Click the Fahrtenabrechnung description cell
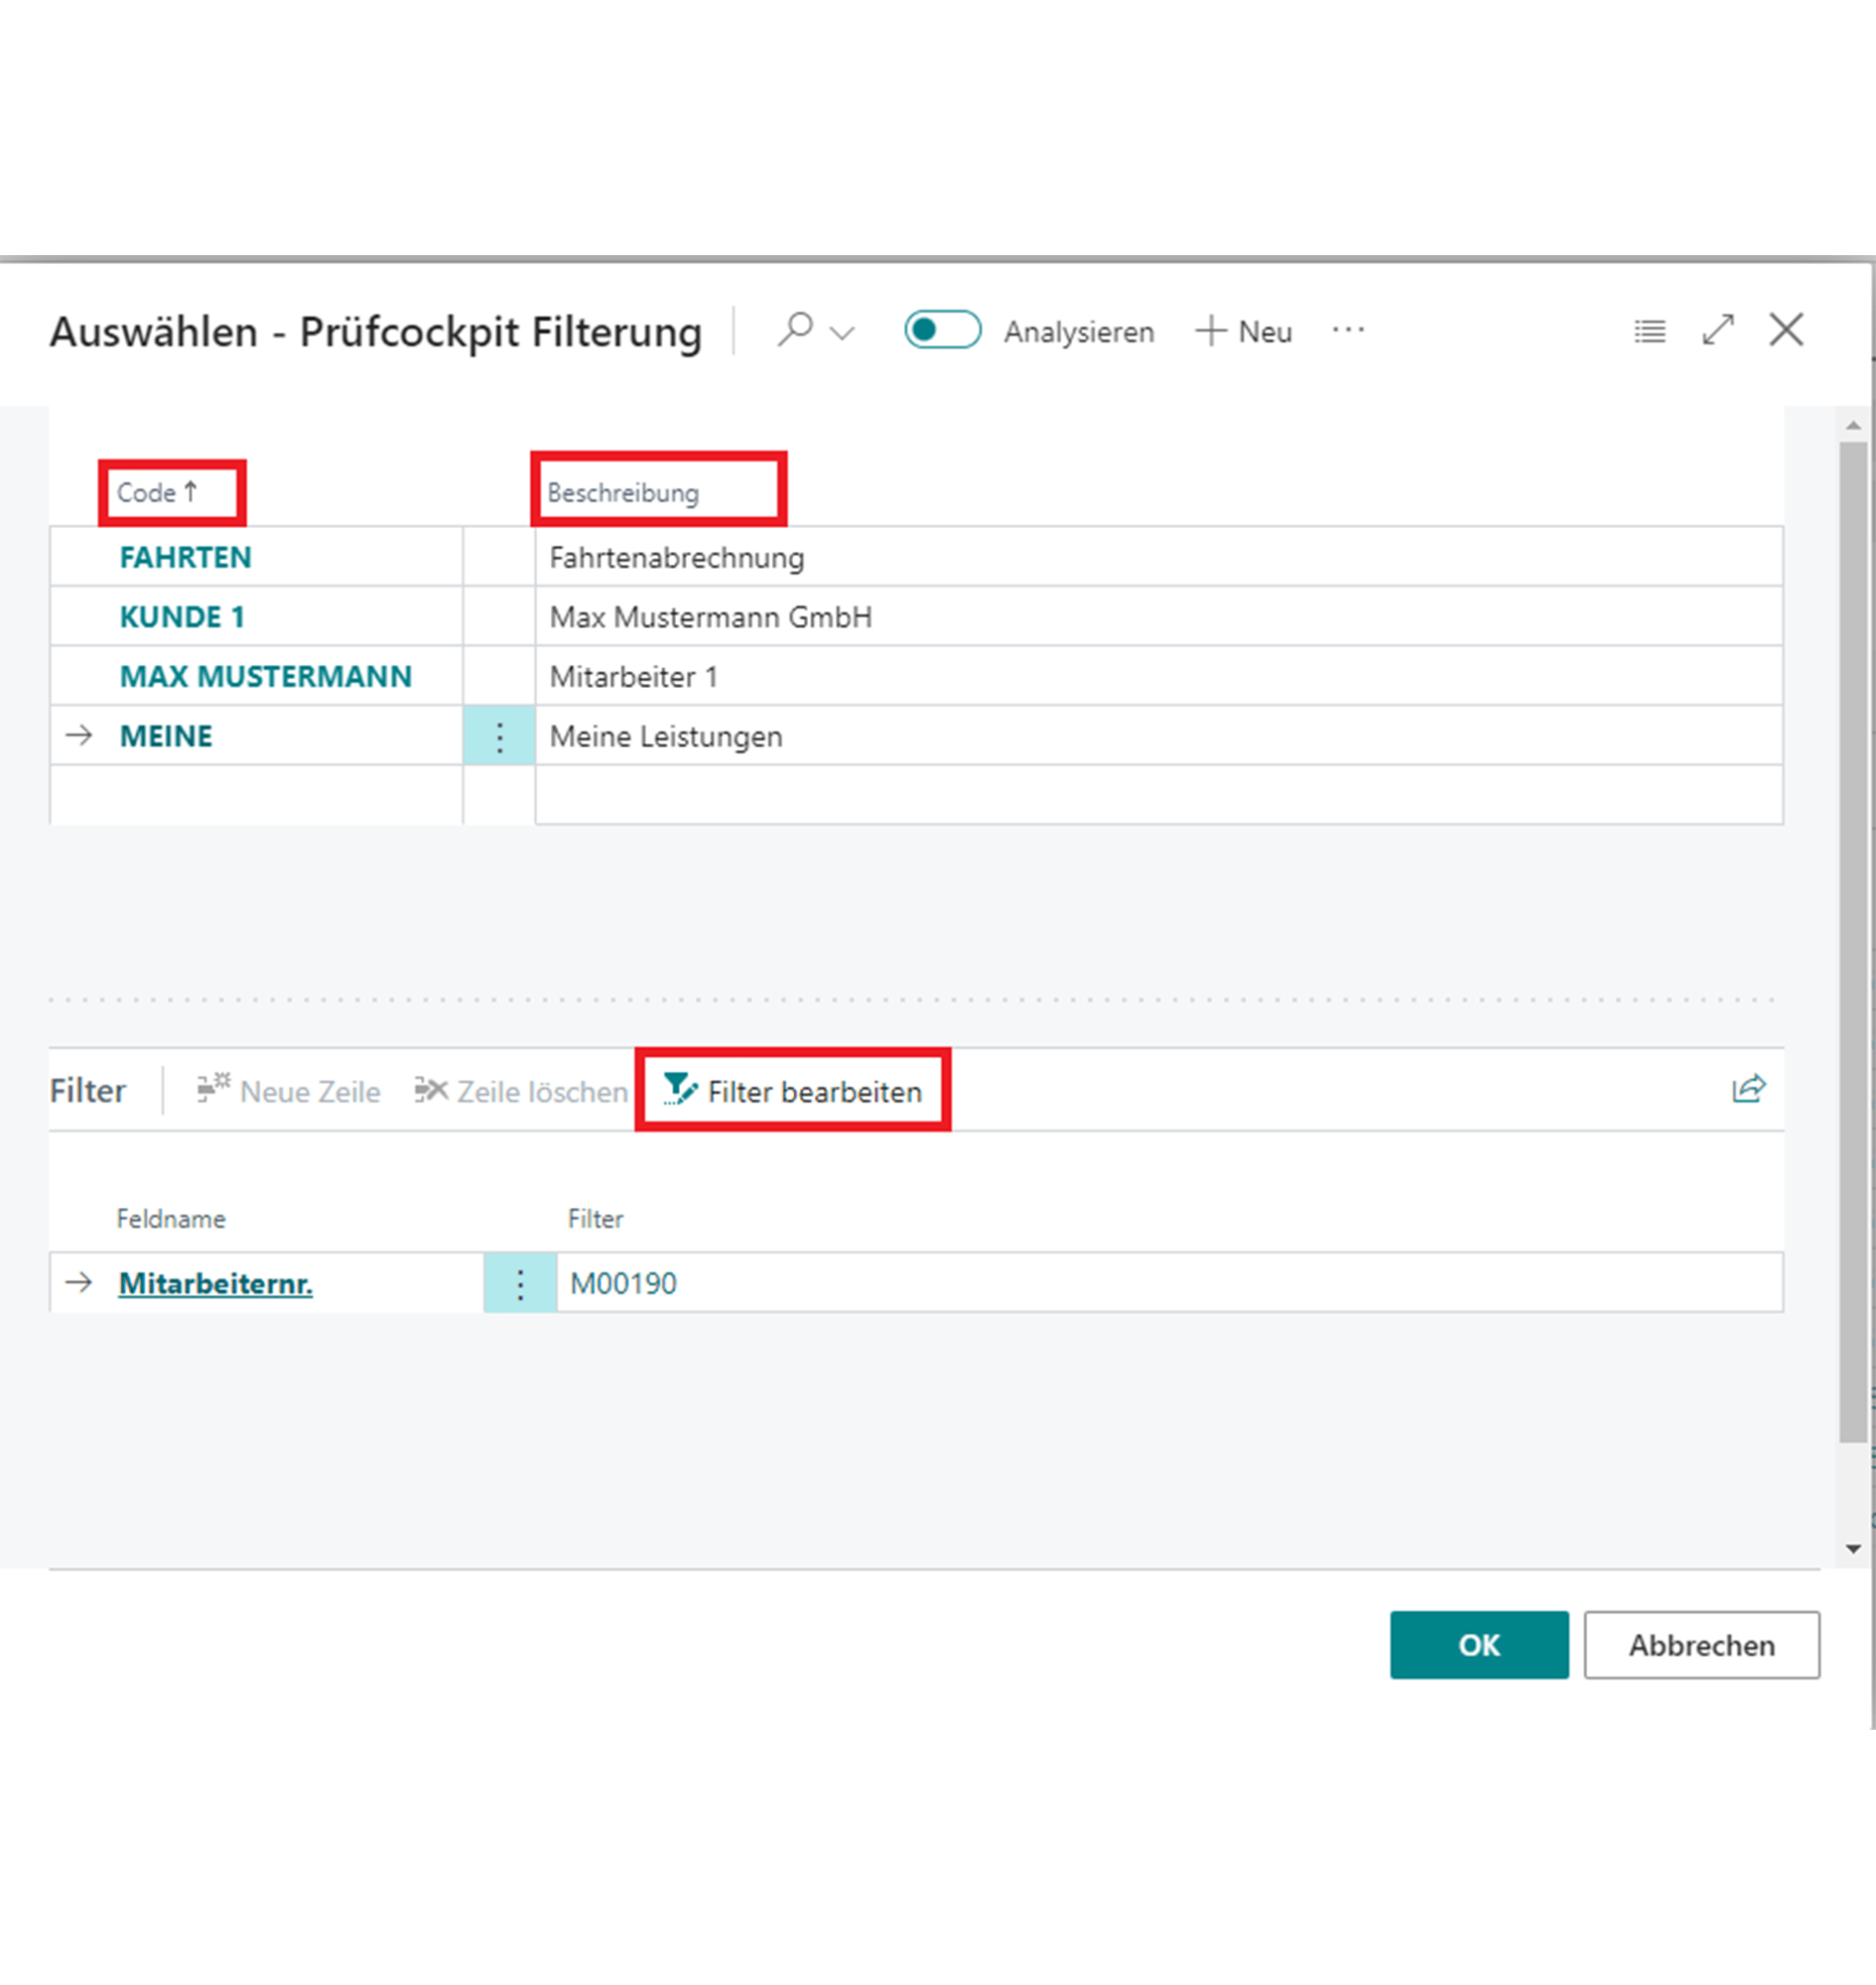Image resolution: width=1876 pixels, height=1985 pixels. pos(1159,557)
